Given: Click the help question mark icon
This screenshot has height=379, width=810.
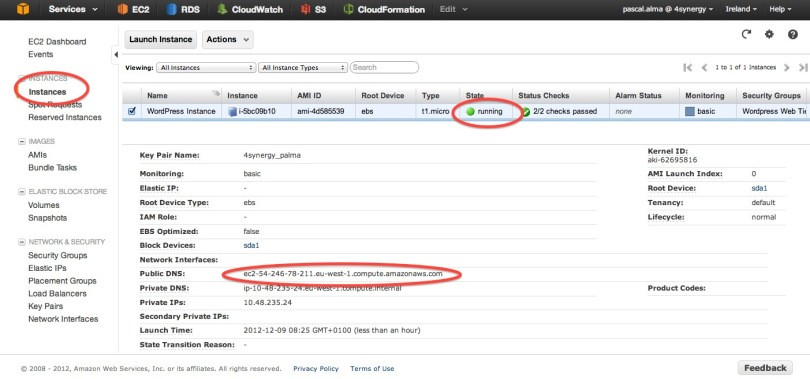Looking at the screenshot, I should pos(793,34).
